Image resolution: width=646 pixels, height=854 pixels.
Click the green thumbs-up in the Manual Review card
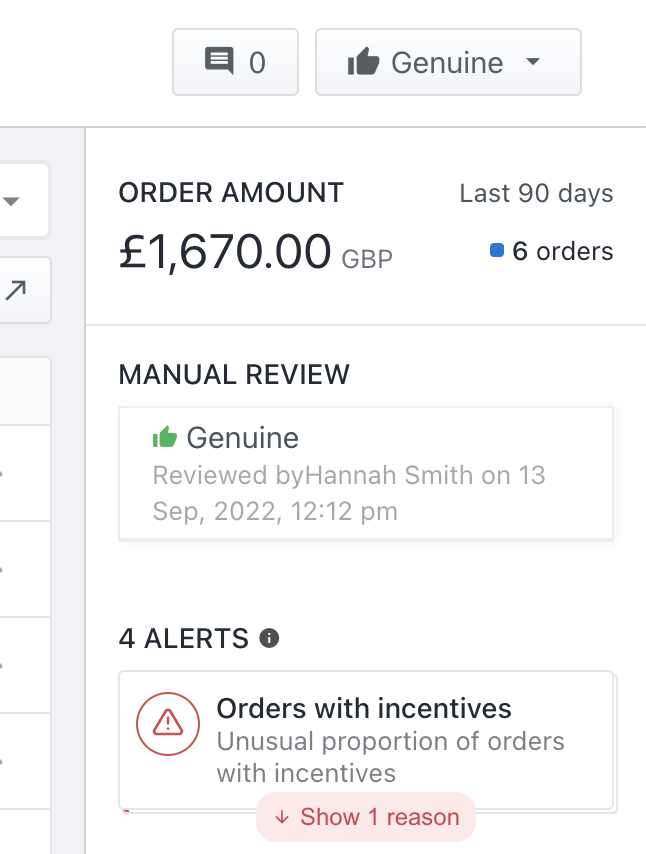165,437
